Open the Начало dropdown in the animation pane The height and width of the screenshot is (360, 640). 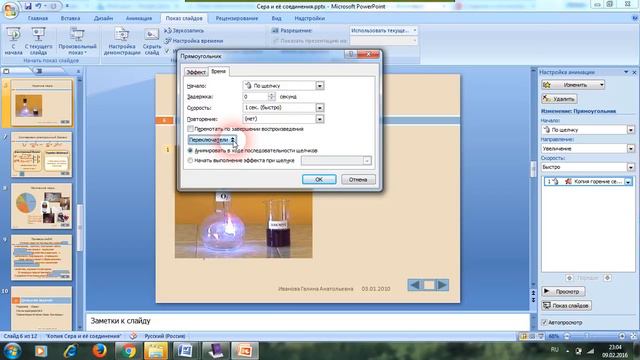[631, 130]
